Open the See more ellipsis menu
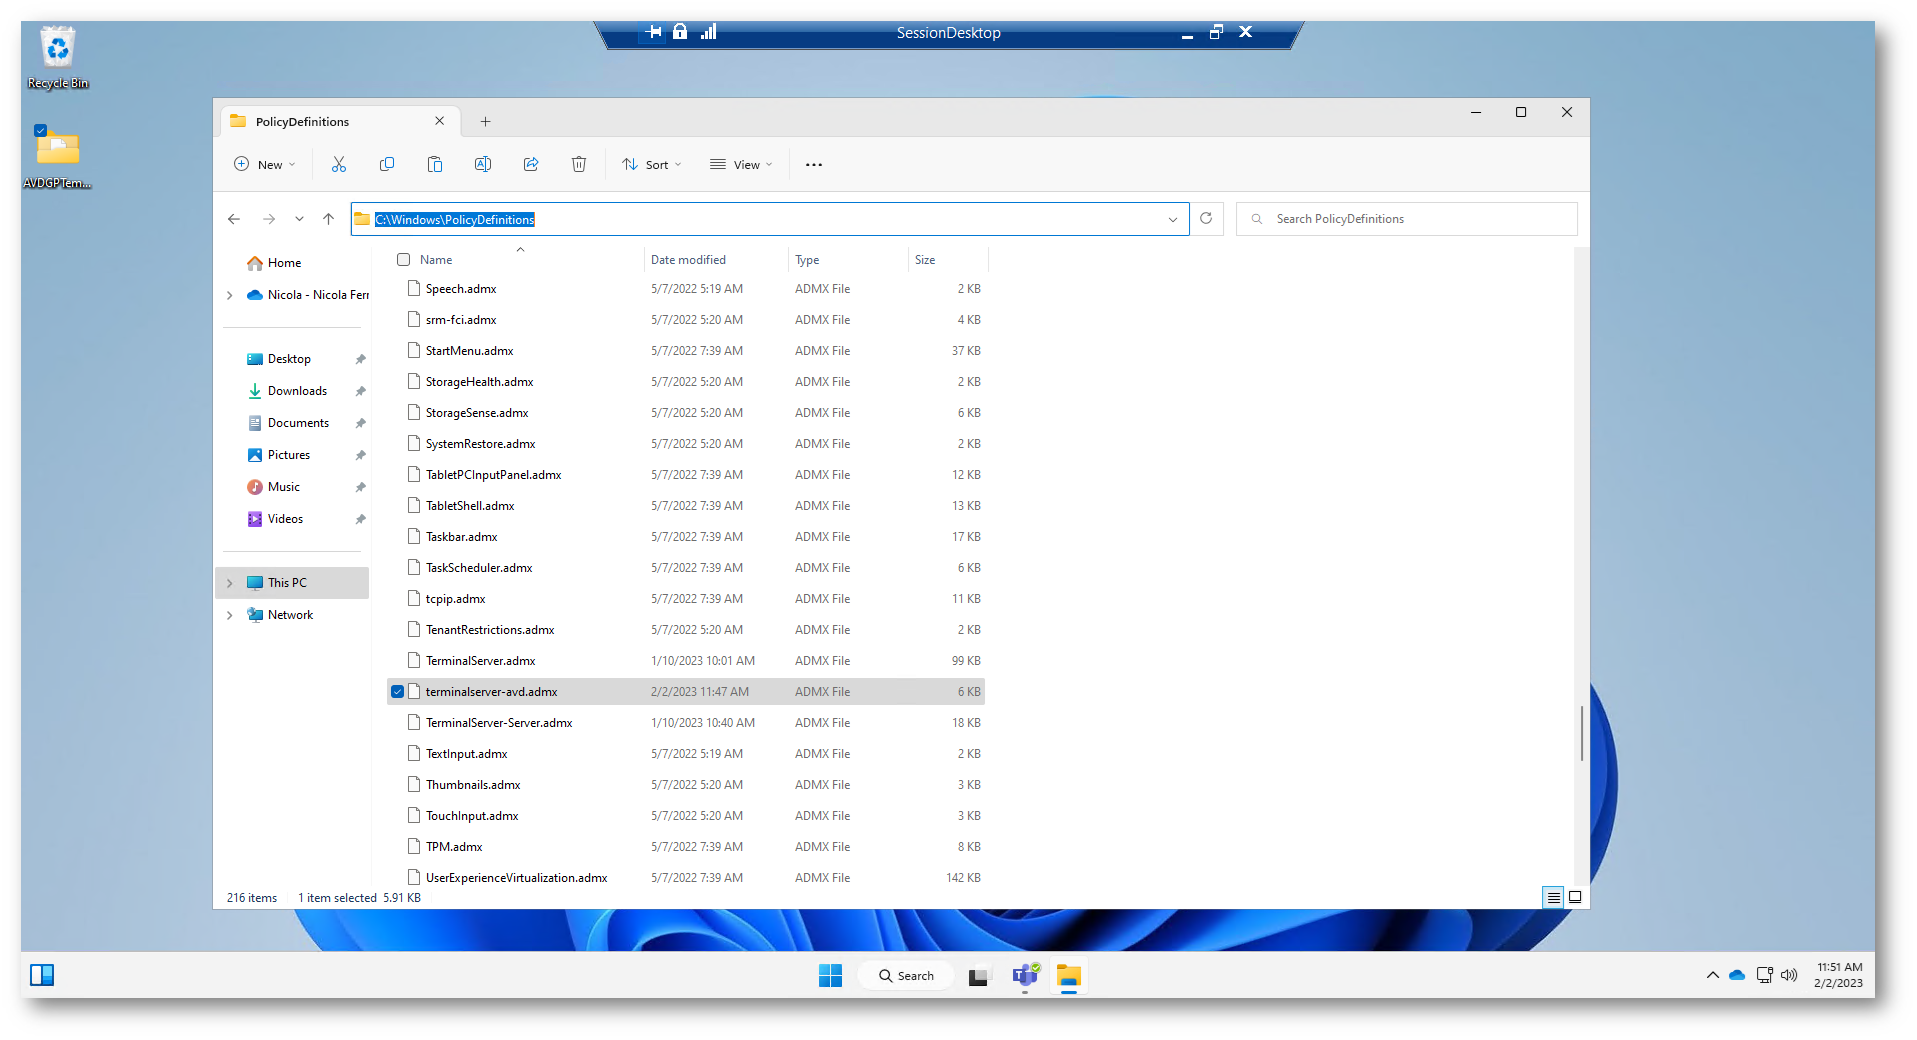Screen dimensions: 1917x1040 coord(814,165)
